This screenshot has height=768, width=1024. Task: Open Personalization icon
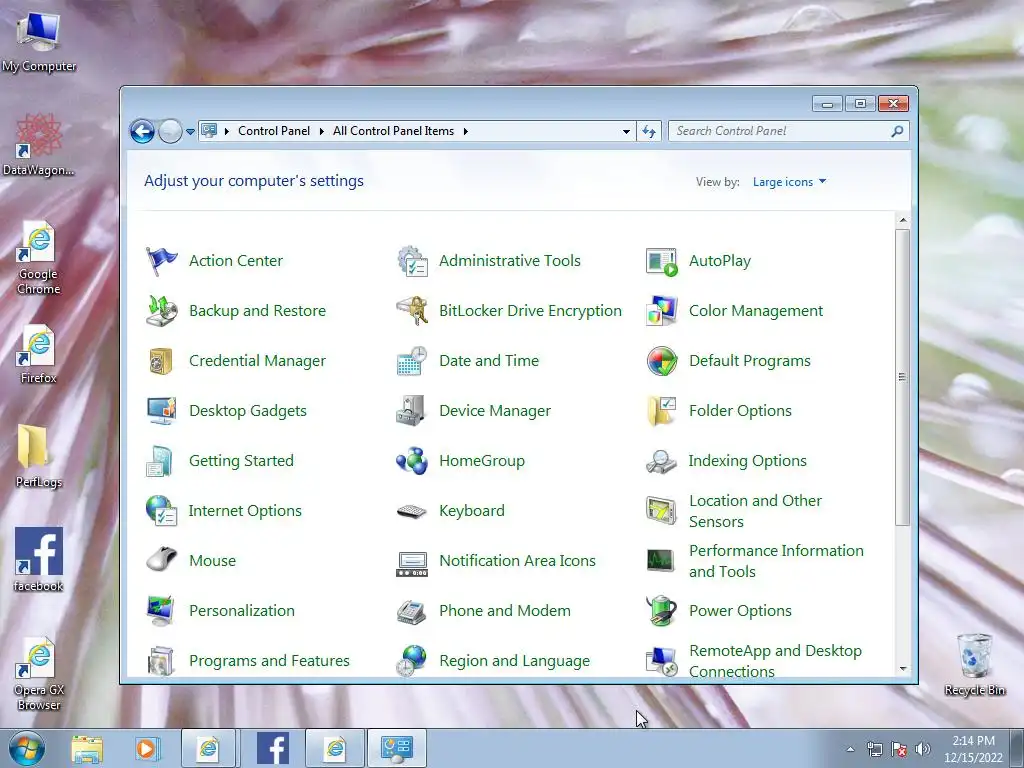click(161, 611)
